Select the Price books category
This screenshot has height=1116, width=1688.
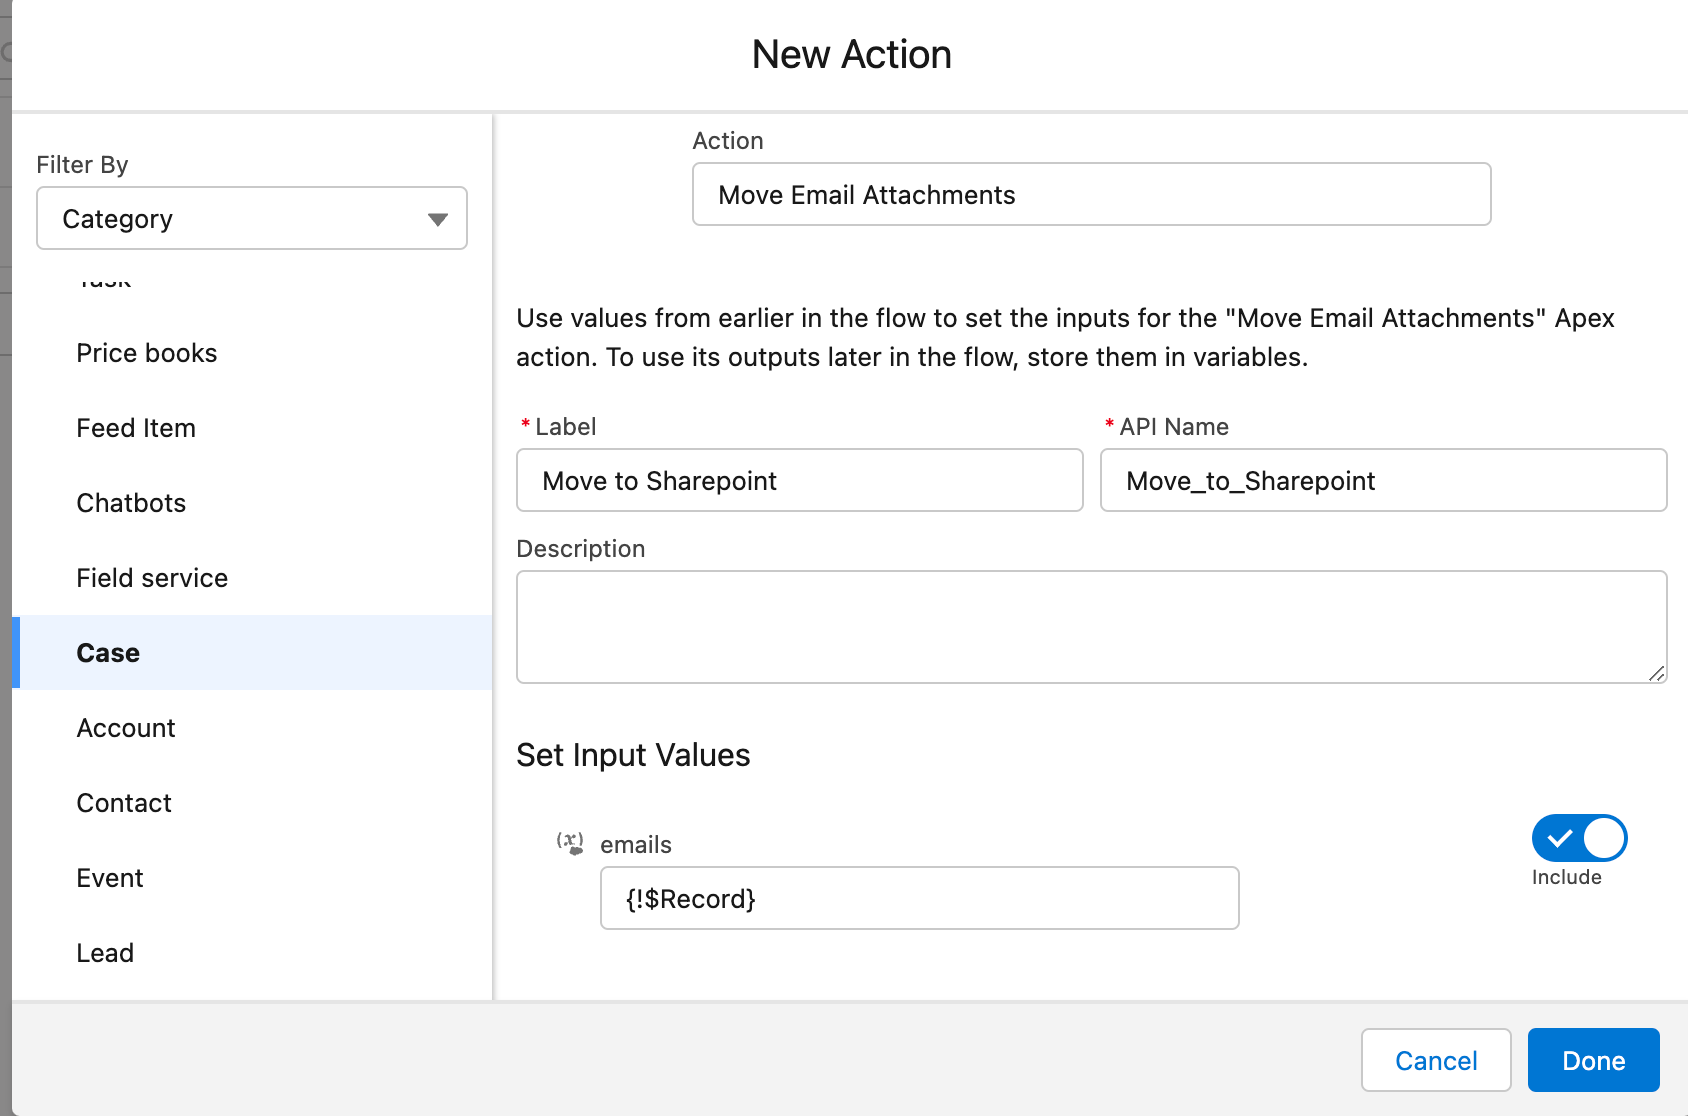point(147,353)
